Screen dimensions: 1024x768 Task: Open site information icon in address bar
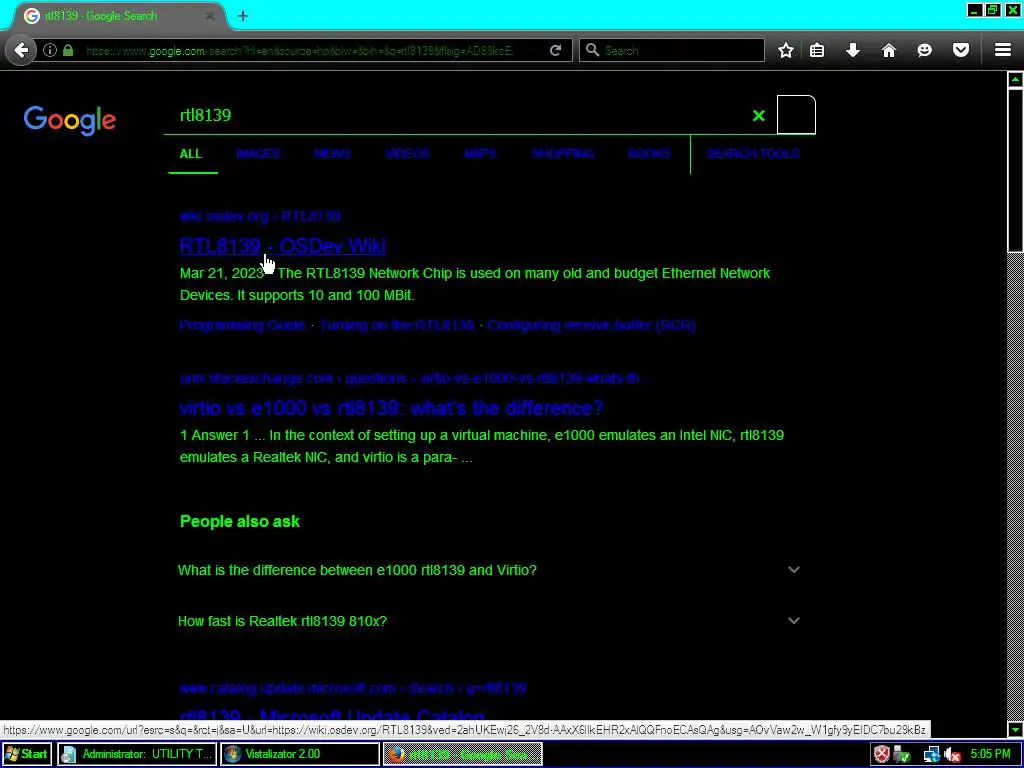pos(50,50)
